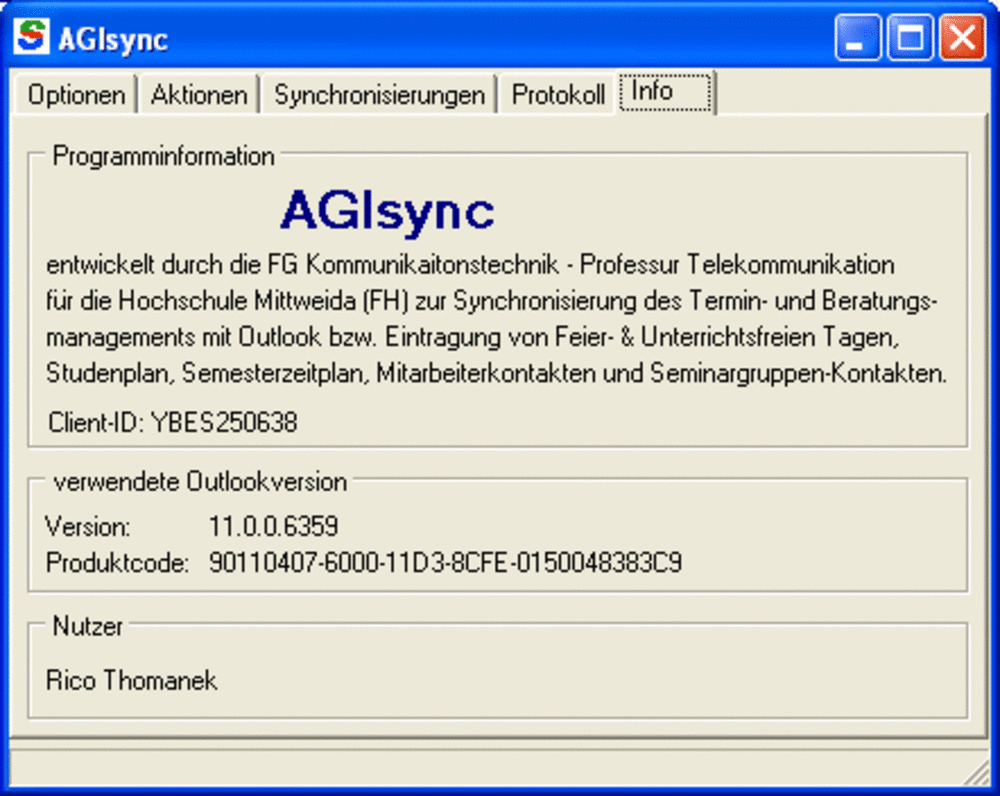Click the Produktcode value 90110407-6000-11D3-8CFE-0150048383C9

click(x=445, y=563)
